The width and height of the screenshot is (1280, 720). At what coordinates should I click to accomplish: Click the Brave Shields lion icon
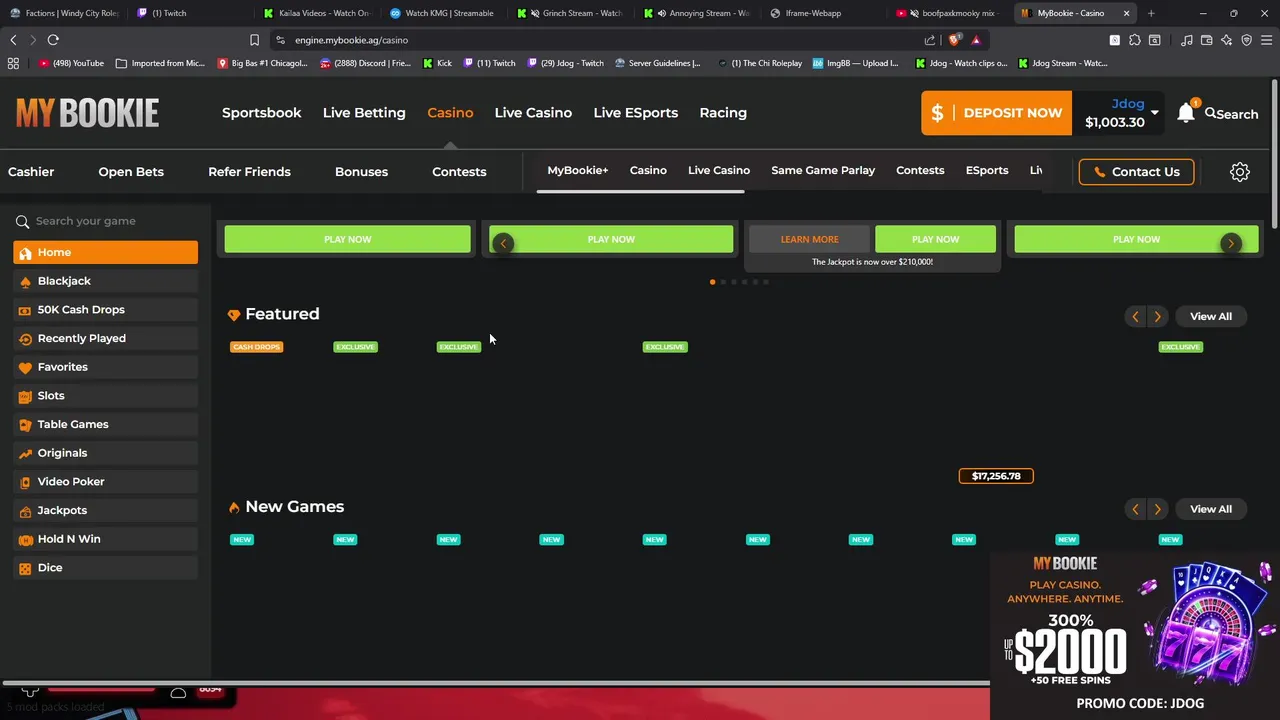coord(954,40)
